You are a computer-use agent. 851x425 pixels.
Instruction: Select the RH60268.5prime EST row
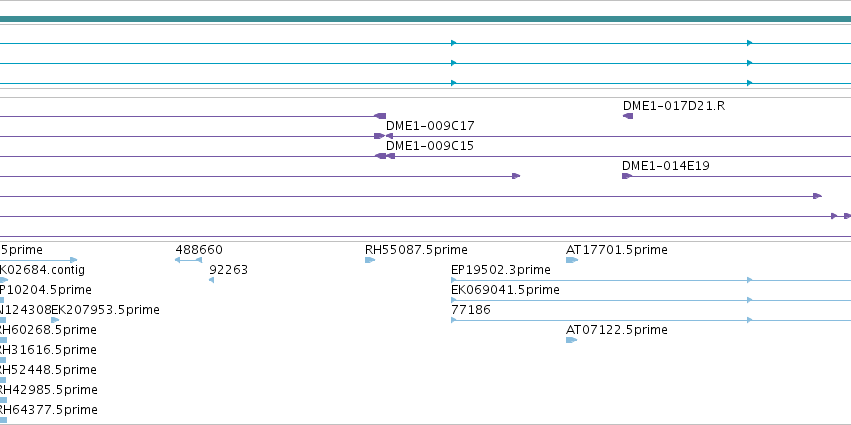48,330
